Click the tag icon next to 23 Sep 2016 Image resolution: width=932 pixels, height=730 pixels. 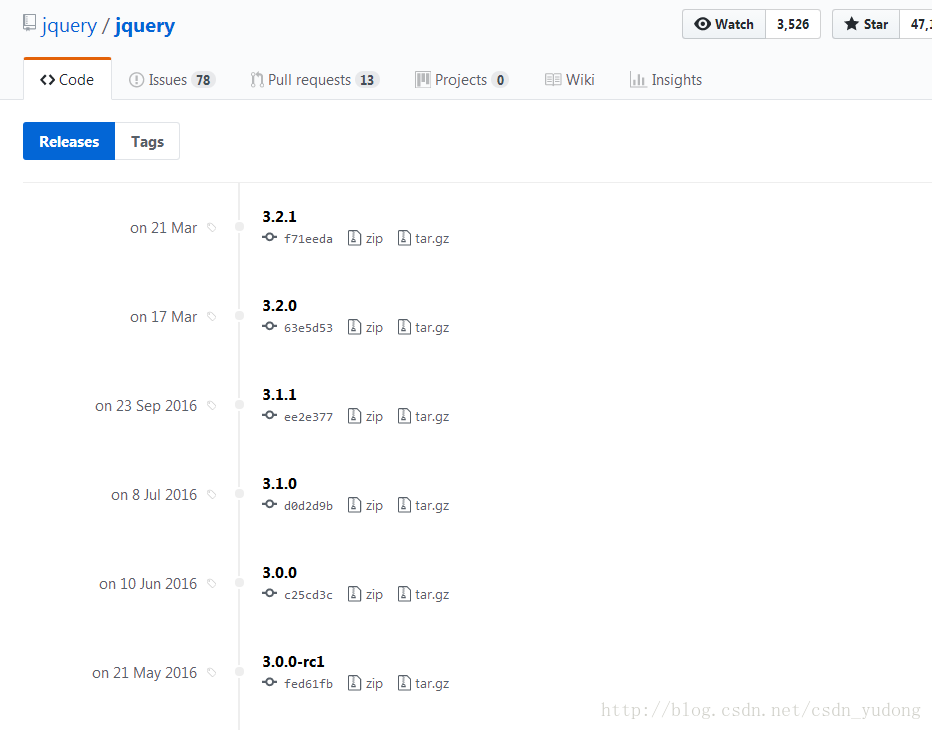coord(212,405)
